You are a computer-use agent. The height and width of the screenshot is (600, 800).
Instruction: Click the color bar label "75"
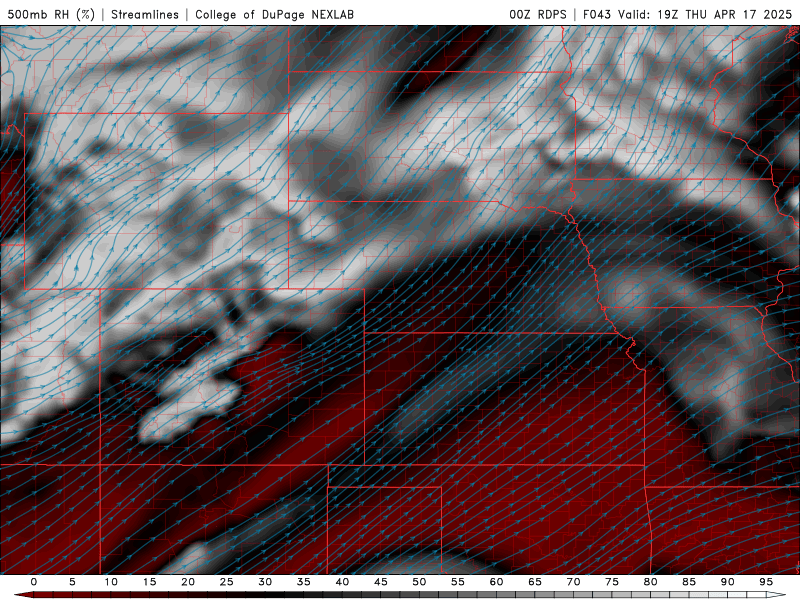tap(612, 582)
